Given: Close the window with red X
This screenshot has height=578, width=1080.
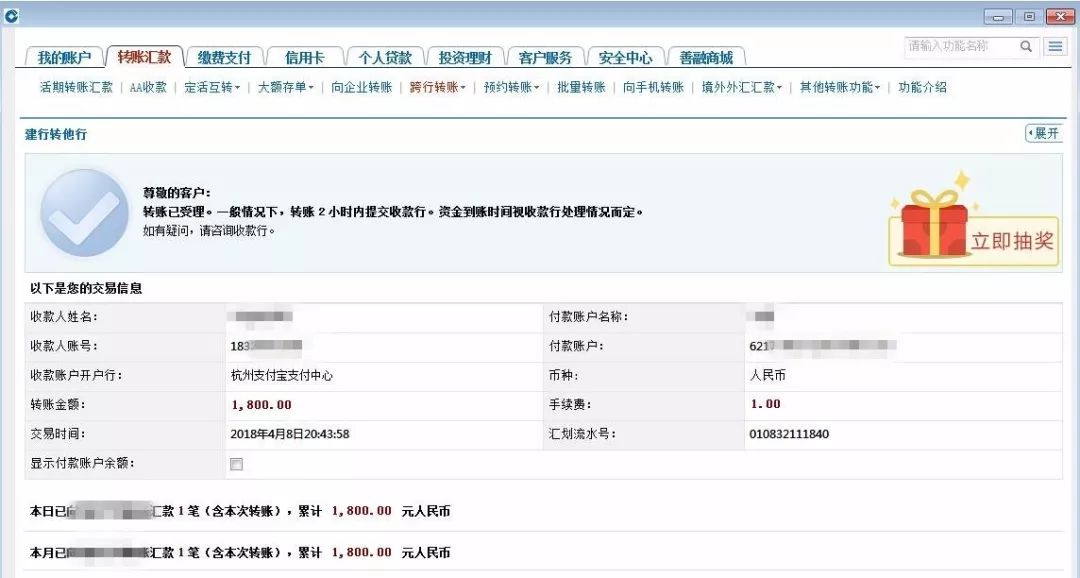Looking at the screenshot, I should tap(1060, 17).
